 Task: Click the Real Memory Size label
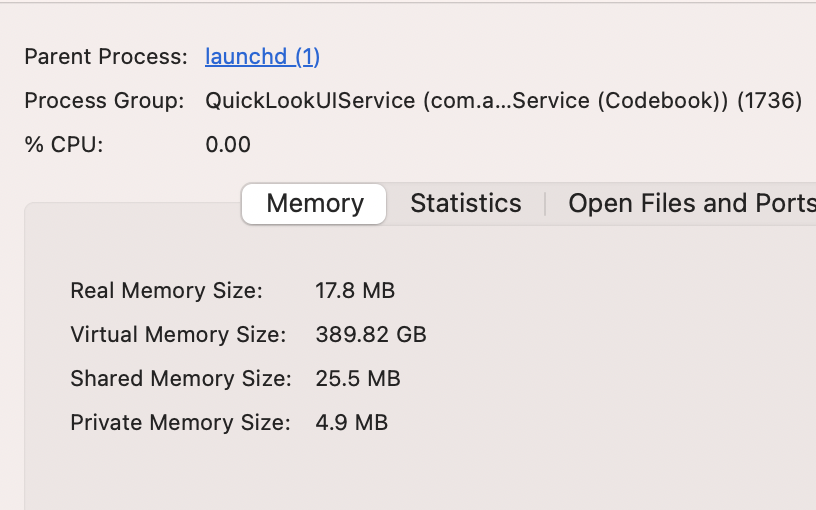tap(166, 291)
